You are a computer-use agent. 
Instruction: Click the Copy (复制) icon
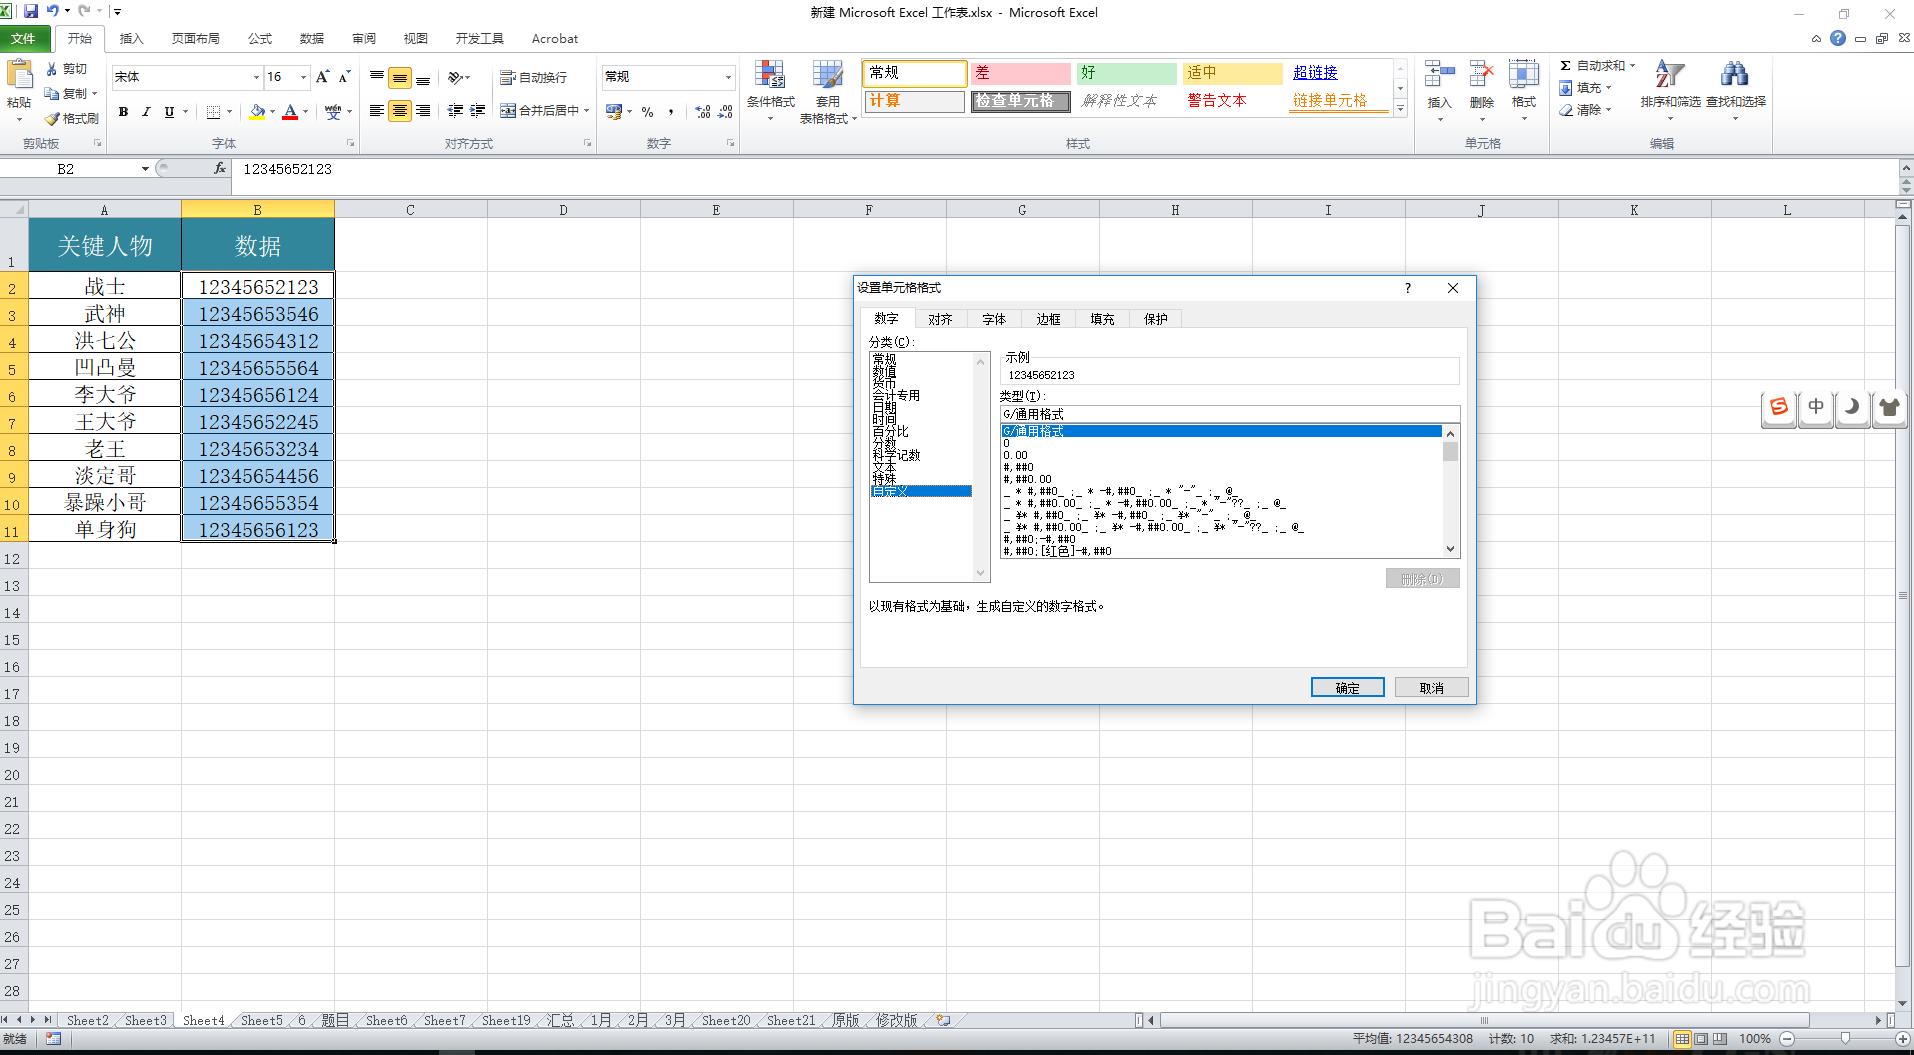tap(52, 93)
